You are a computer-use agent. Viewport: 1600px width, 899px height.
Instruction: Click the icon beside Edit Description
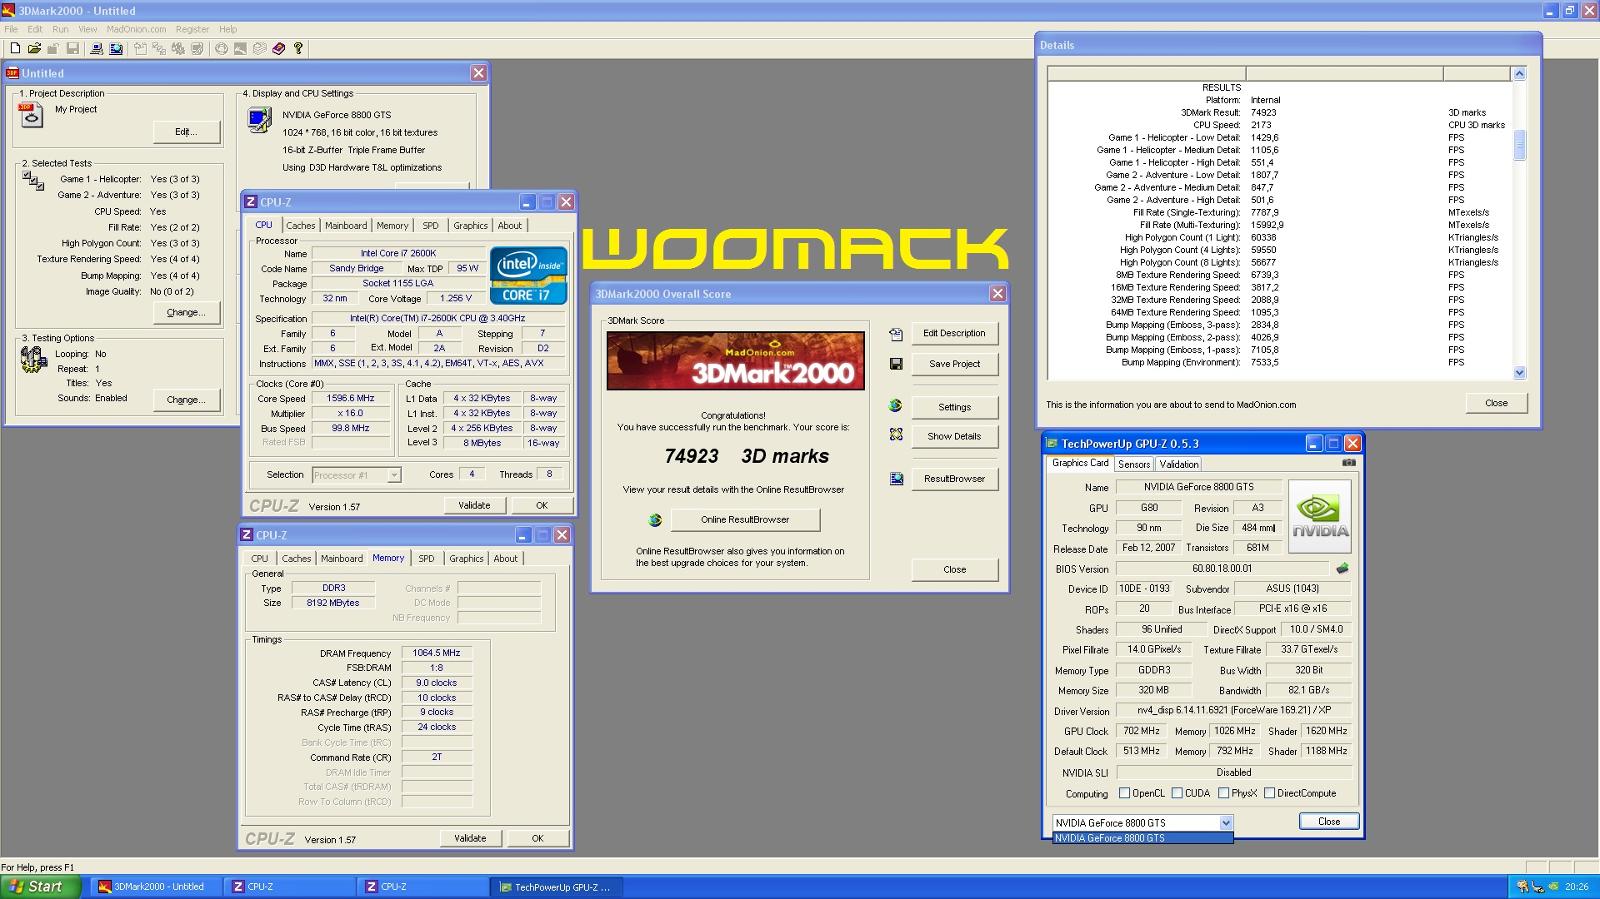coord(896,334)
